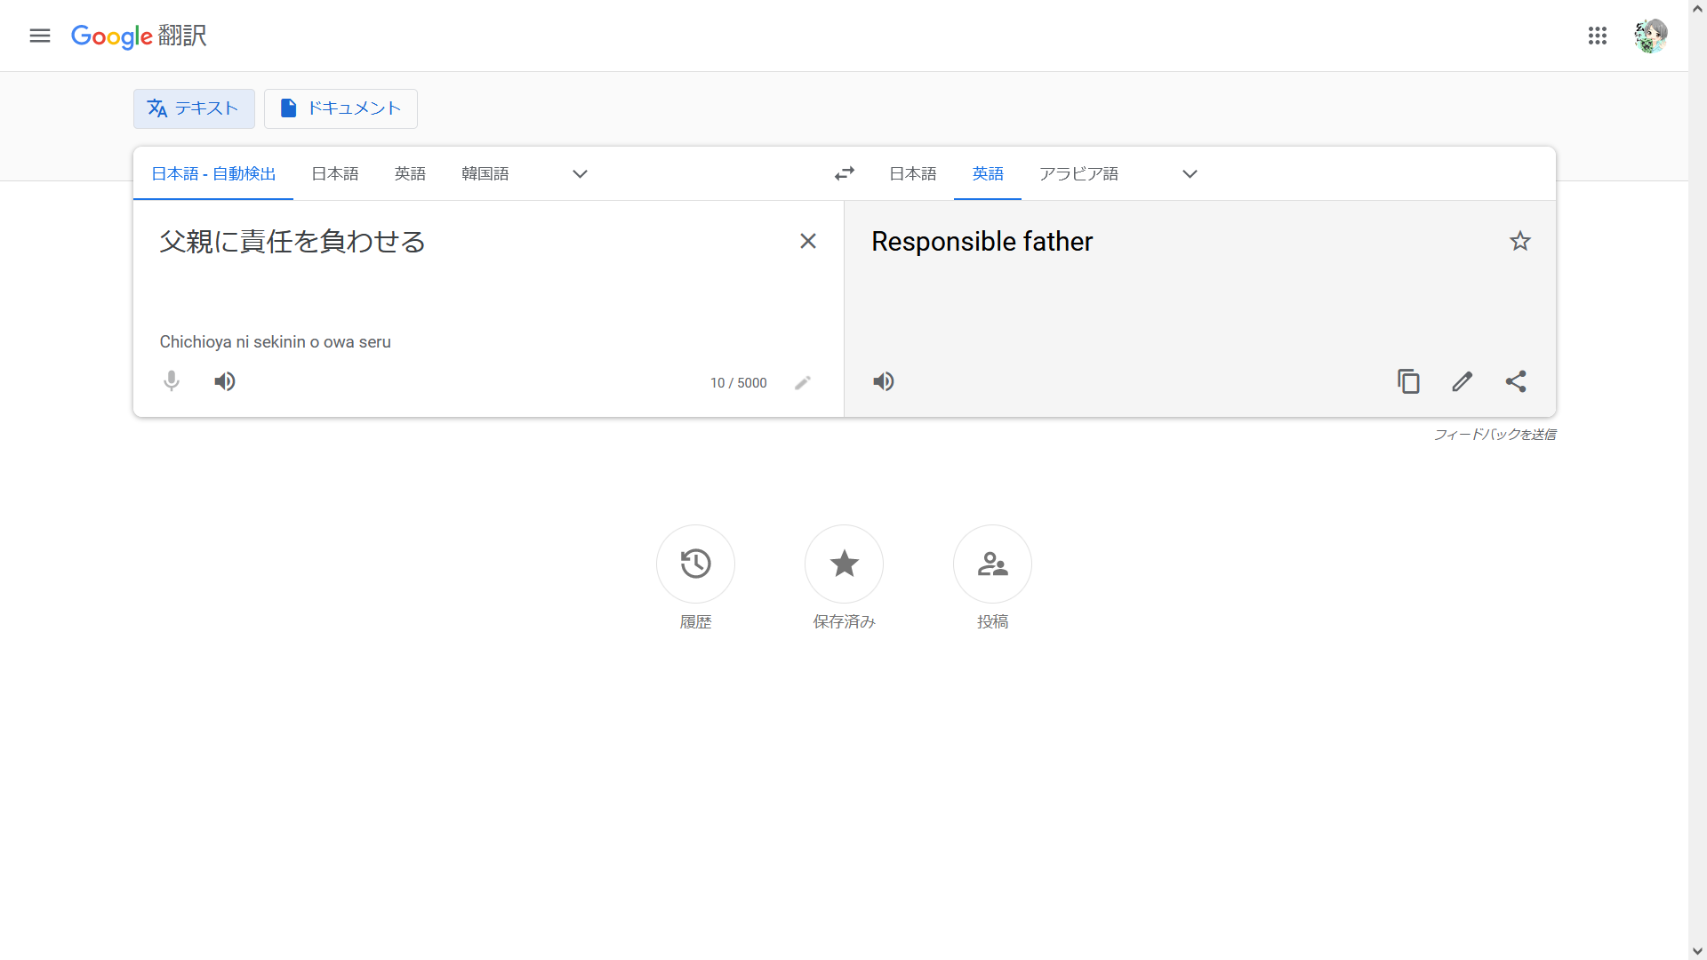Listen to the Japanese source text

click(x=225, y=381)
